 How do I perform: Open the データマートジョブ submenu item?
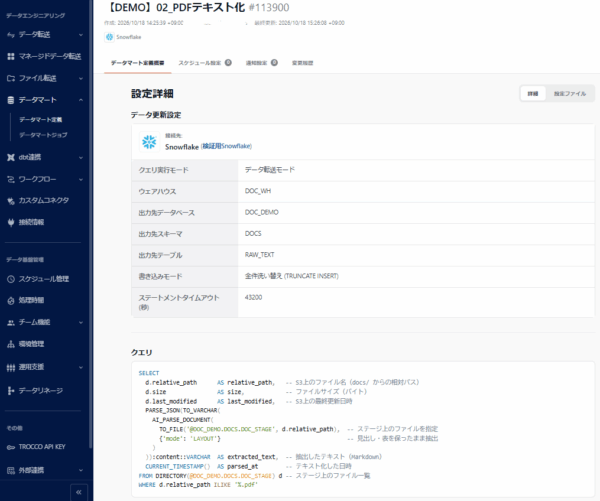(43, 135)
